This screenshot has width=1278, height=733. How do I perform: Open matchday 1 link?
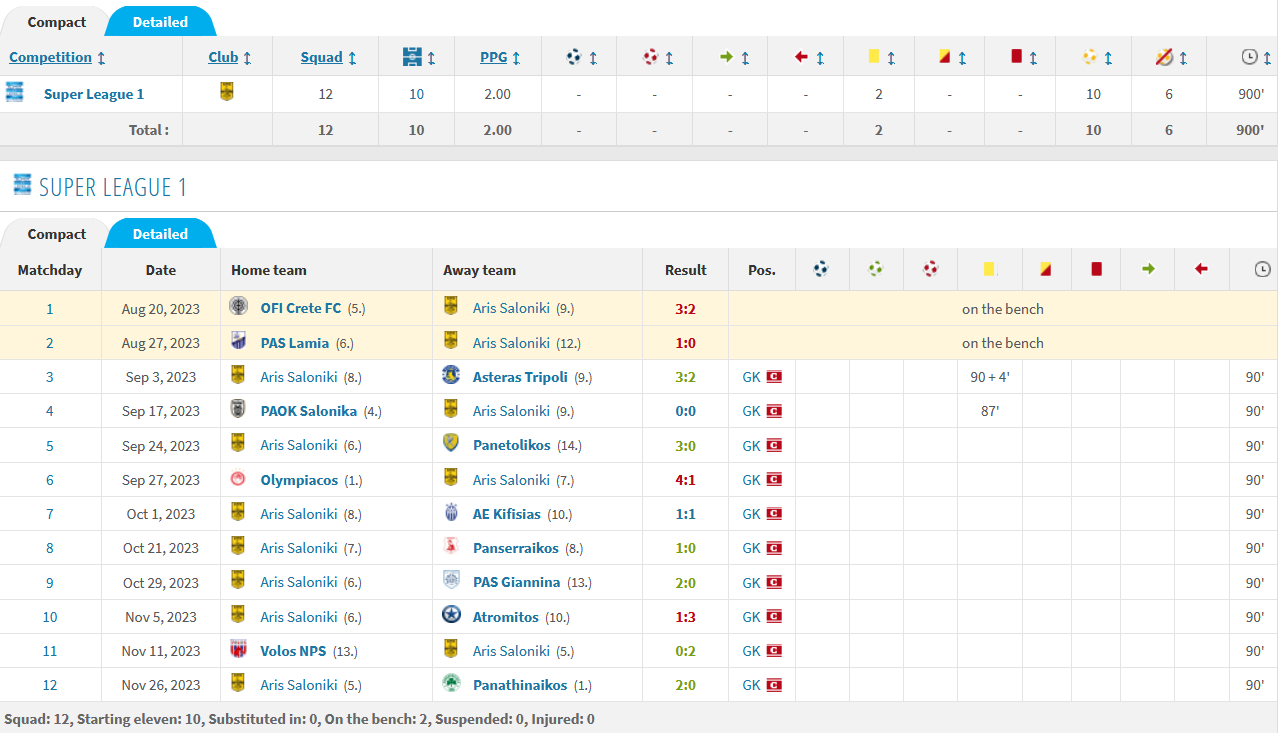(x=50, y=309)
